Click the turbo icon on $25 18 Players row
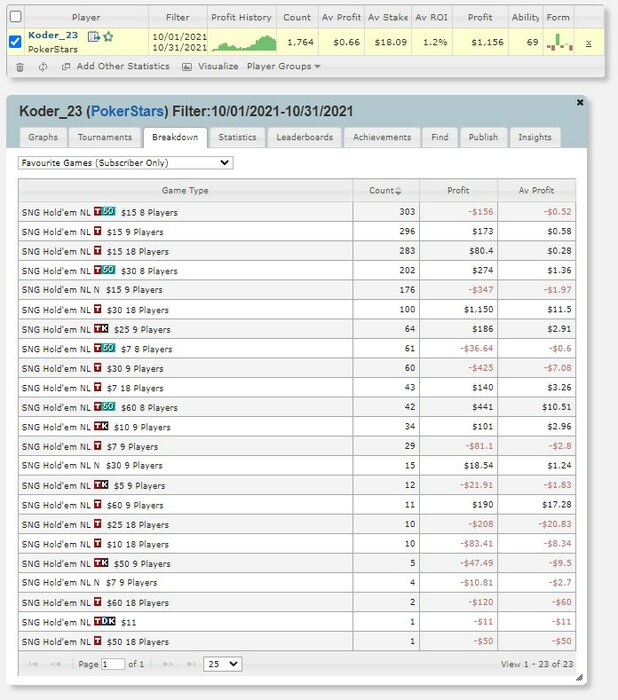Image resolution: width=618 pixels, height=700 pixels. 98,524
